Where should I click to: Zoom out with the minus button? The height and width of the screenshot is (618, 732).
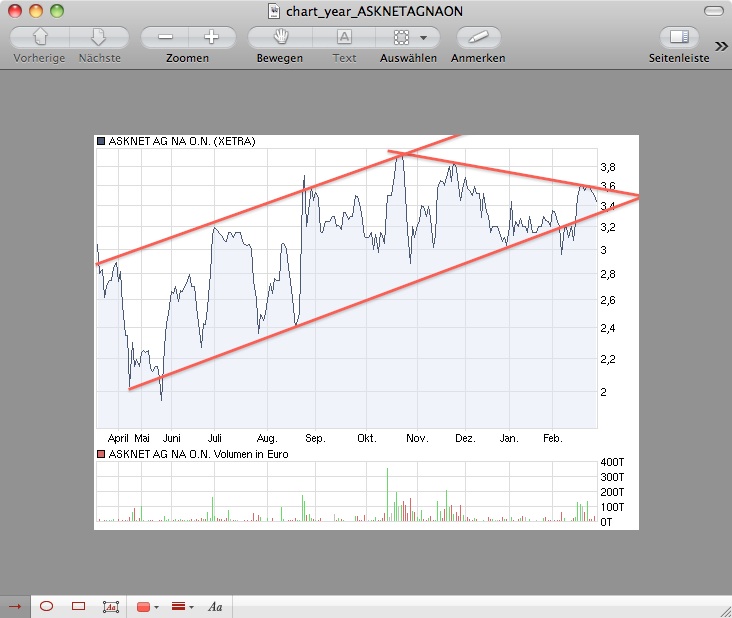(165, 37)
